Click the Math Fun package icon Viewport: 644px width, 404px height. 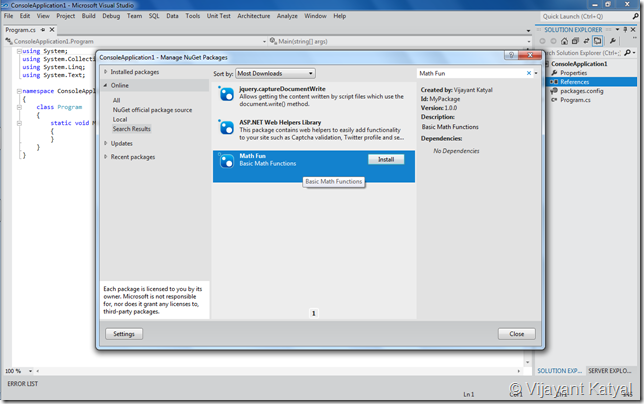pos(226,161)
